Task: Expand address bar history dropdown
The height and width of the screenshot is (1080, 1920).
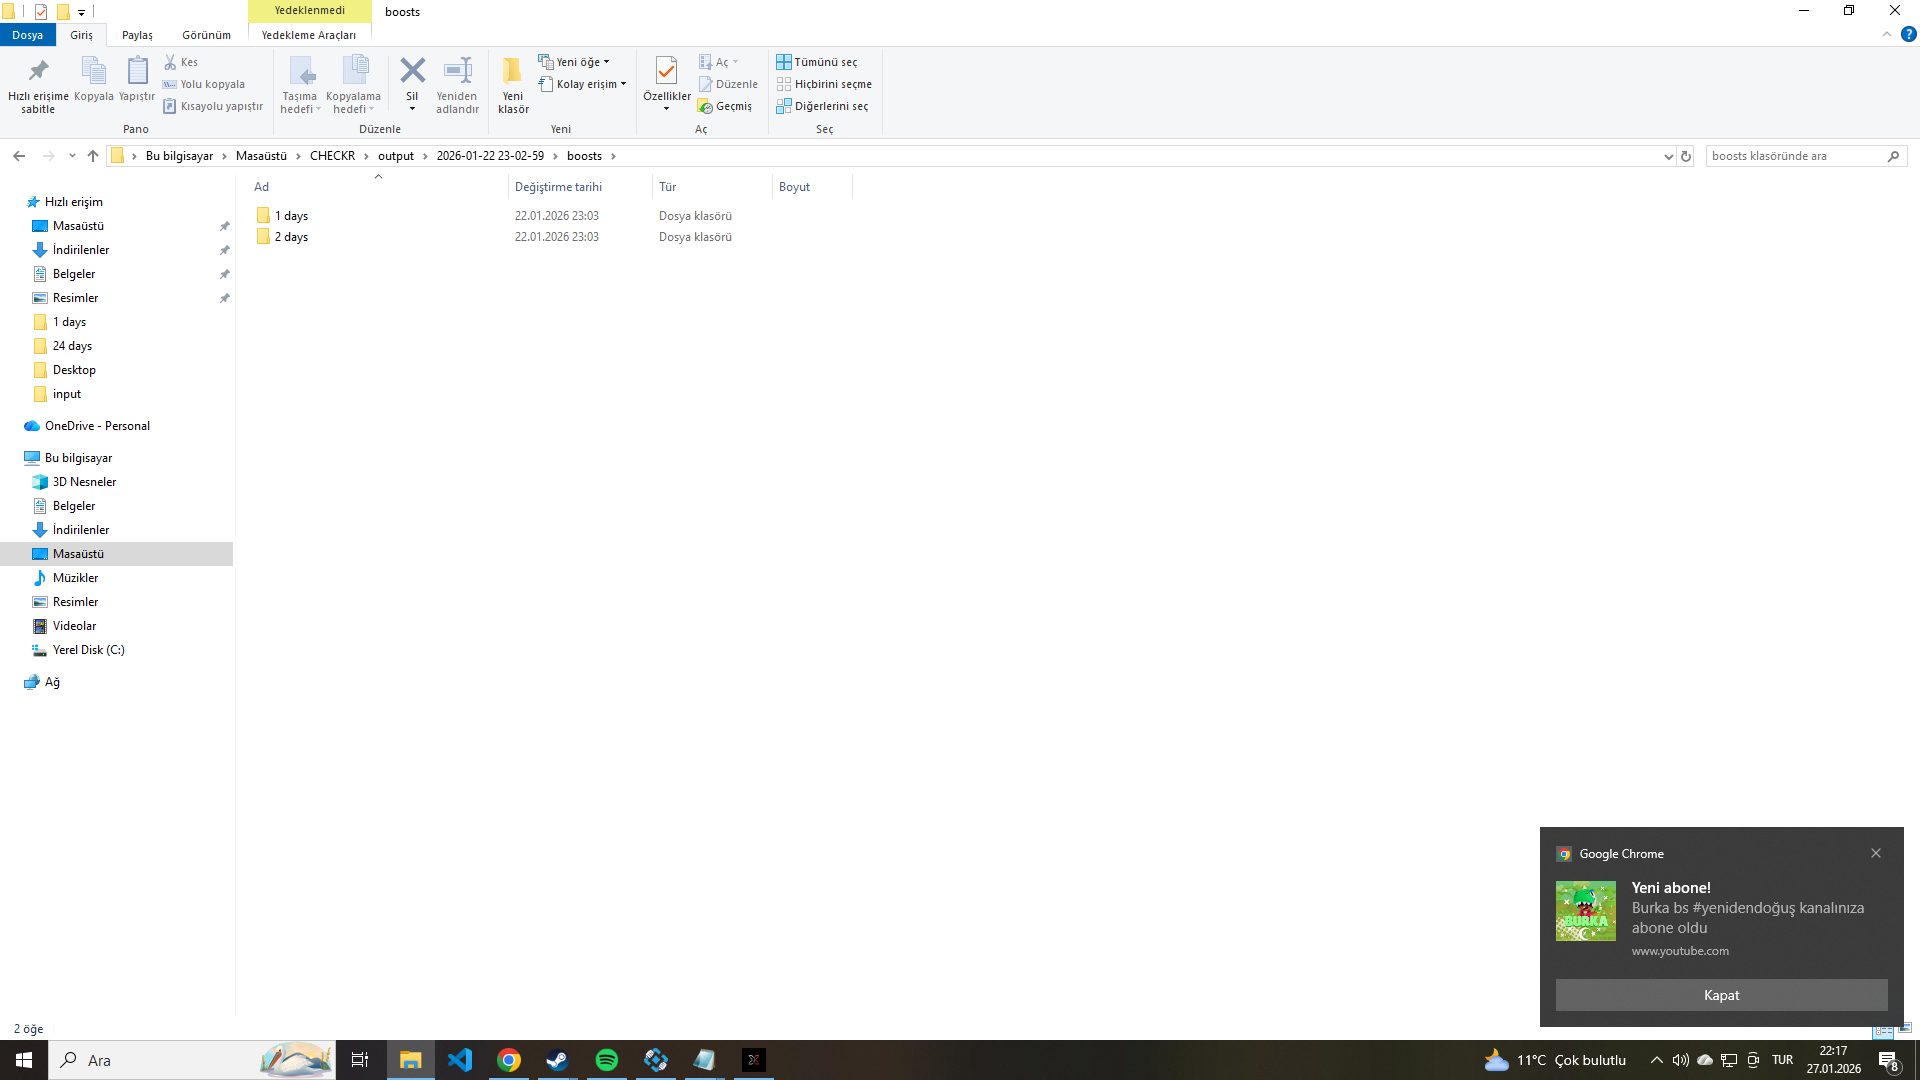Action: pos(1668,156)
